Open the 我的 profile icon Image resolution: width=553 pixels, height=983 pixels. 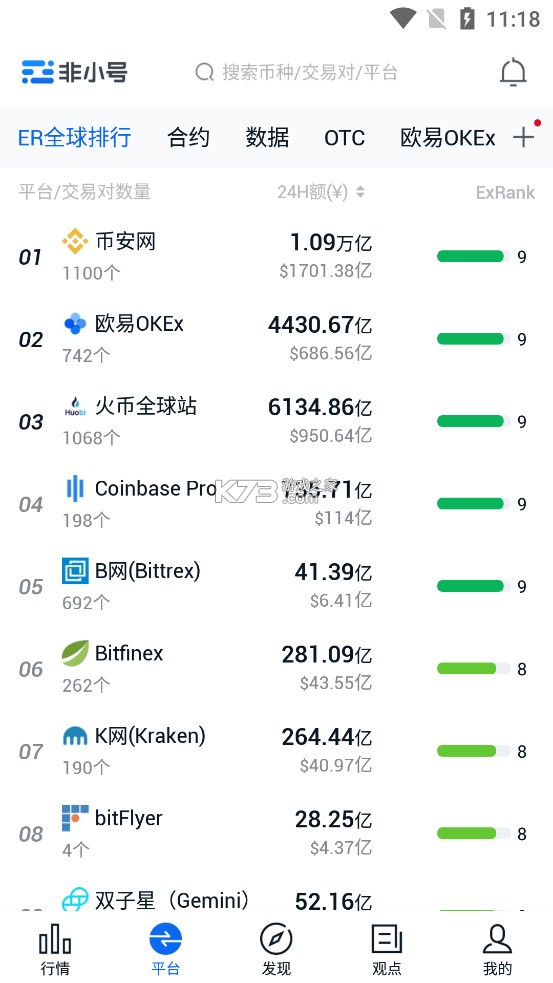(x=497, y=938)
